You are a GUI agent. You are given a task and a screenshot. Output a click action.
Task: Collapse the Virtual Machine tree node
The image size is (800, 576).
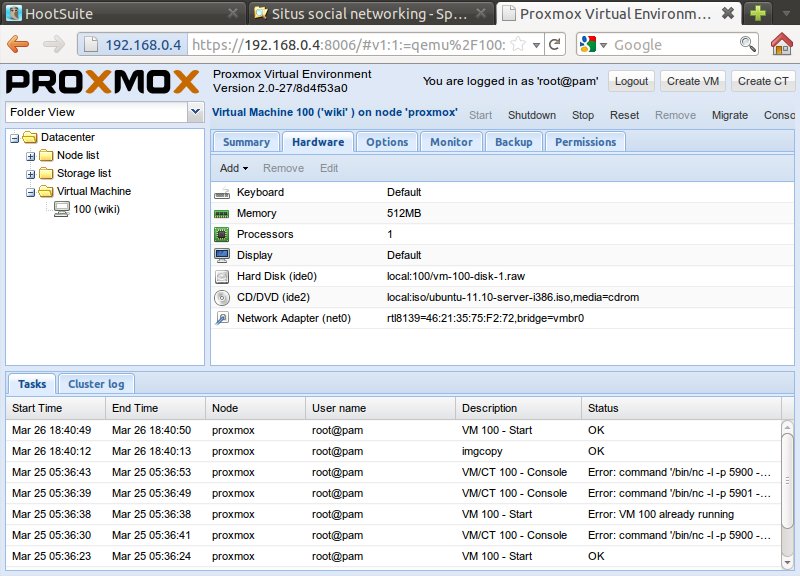coord(31,192)
